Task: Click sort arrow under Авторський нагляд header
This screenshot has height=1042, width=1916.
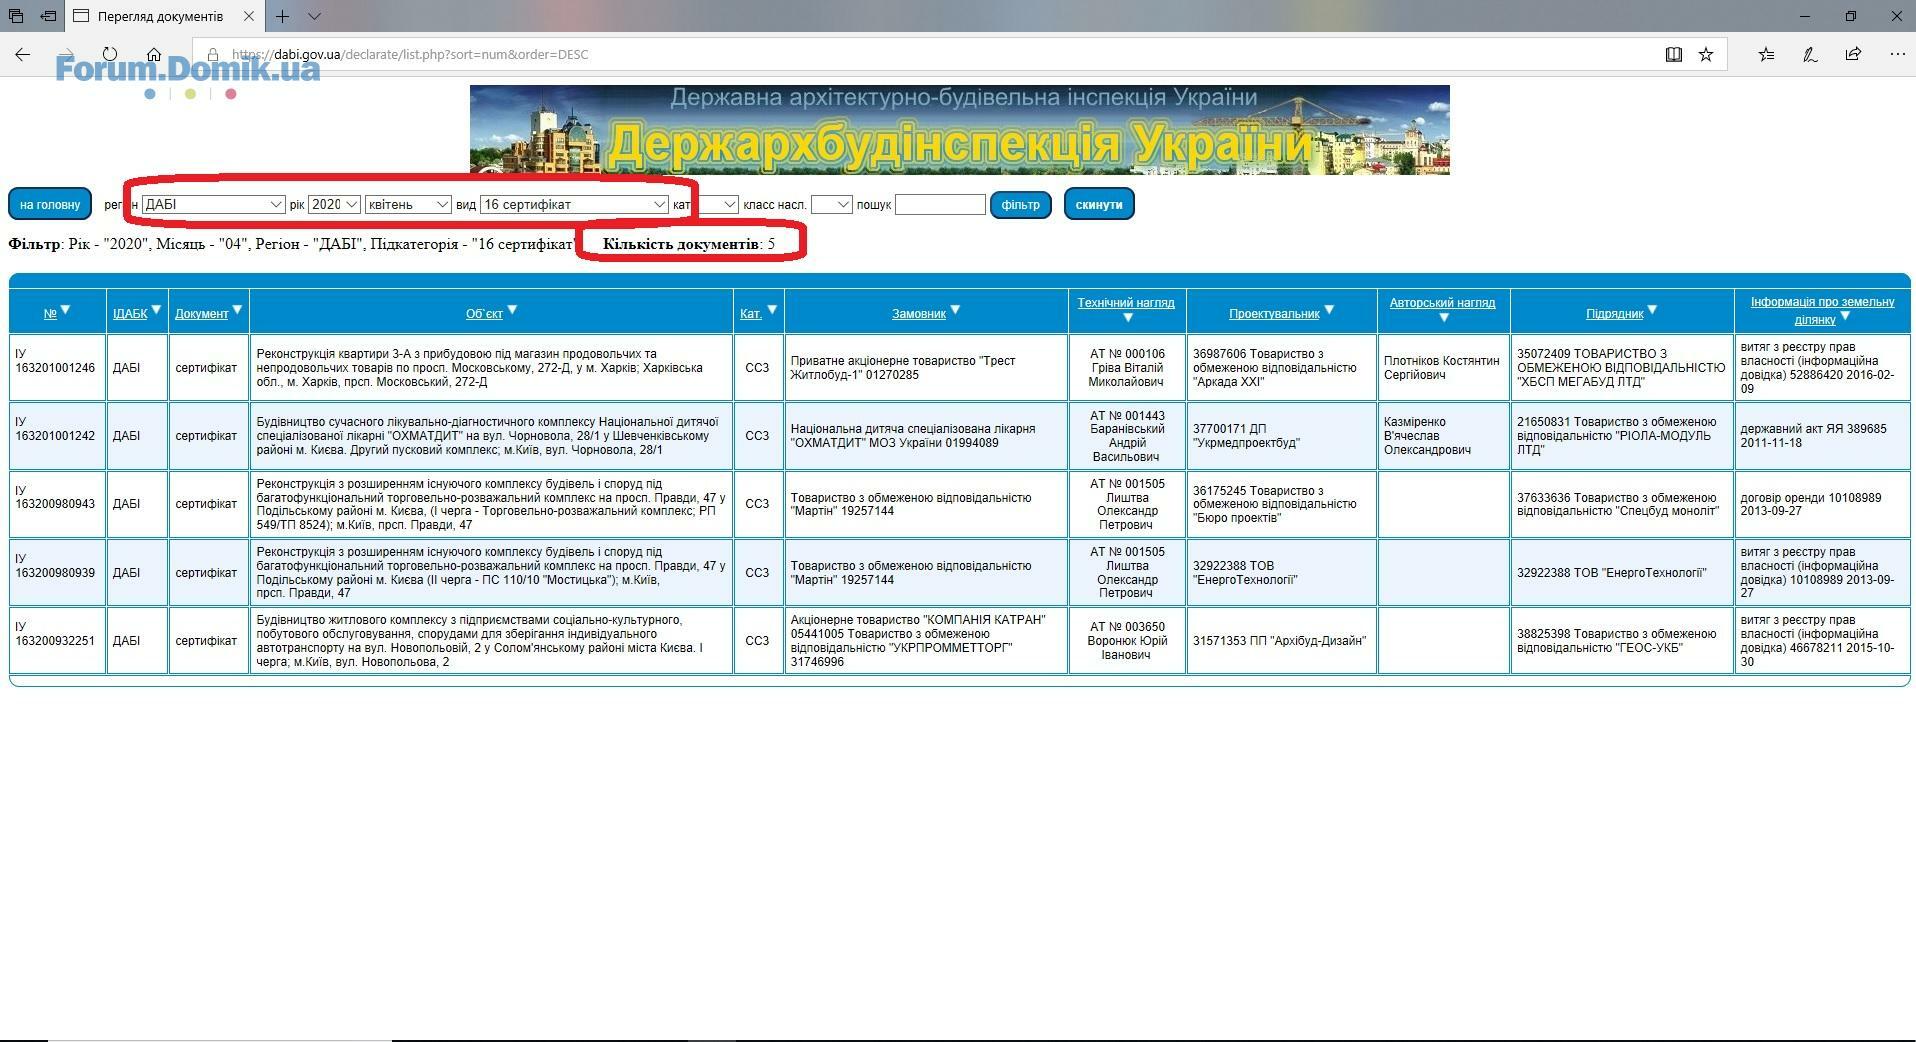Action: pos(1443,318)
